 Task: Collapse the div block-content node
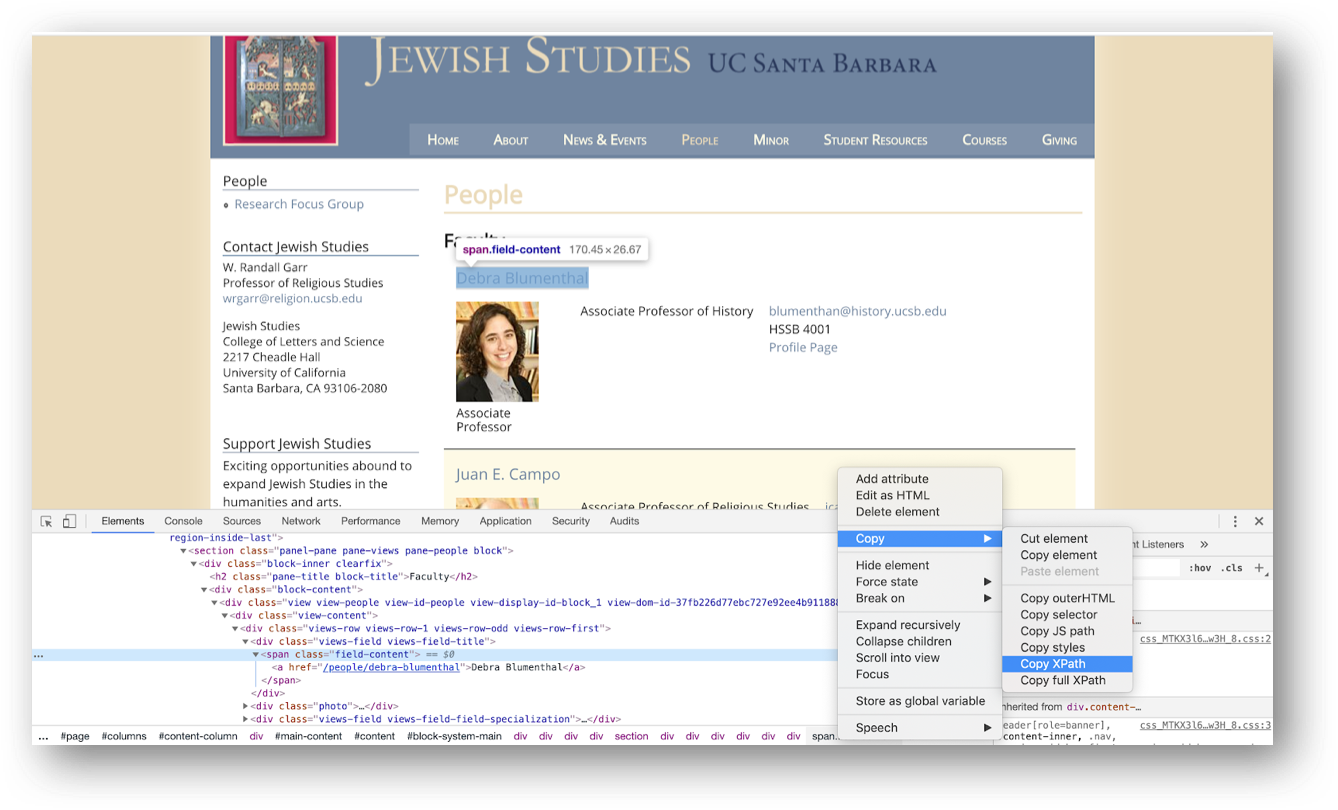tap(204, 590)
